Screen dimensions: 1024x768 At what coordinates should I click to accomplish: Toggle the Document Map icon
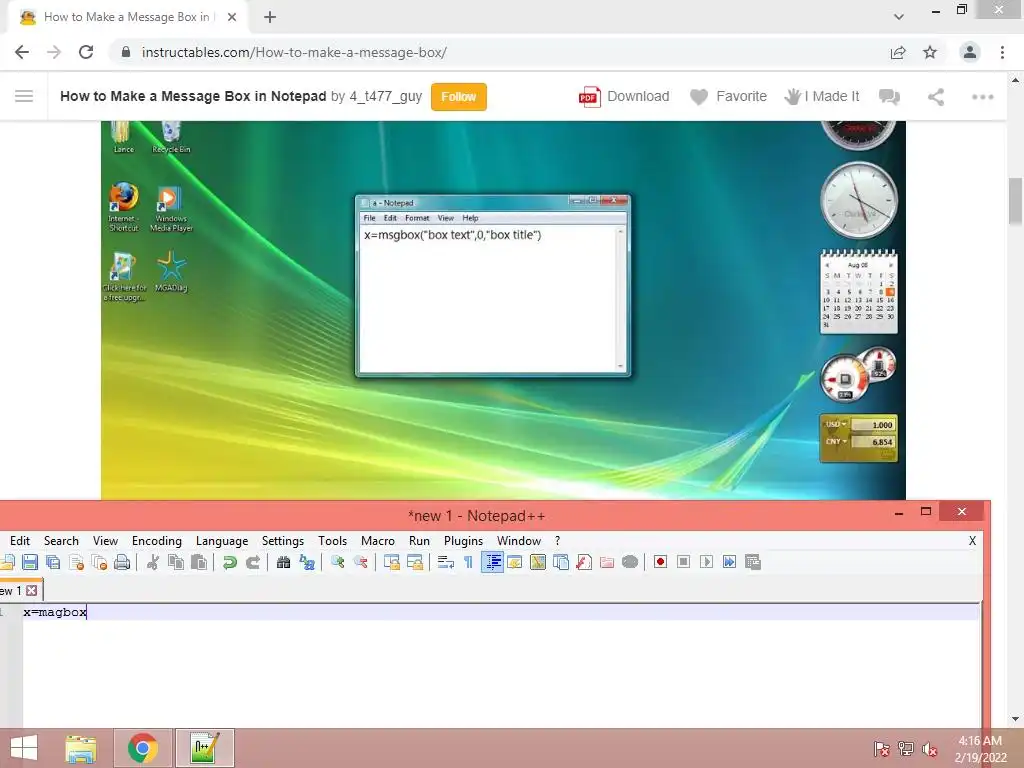click(x=538, y=562)
